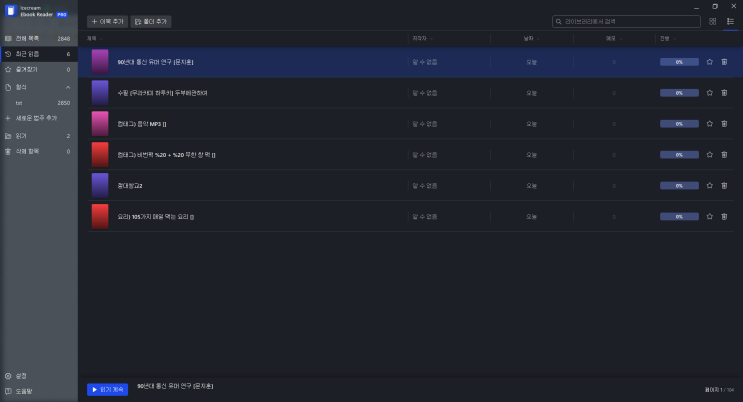Open 도움말 help section
Viewport: 743px width, 402px height.
(x=18, y=392)
